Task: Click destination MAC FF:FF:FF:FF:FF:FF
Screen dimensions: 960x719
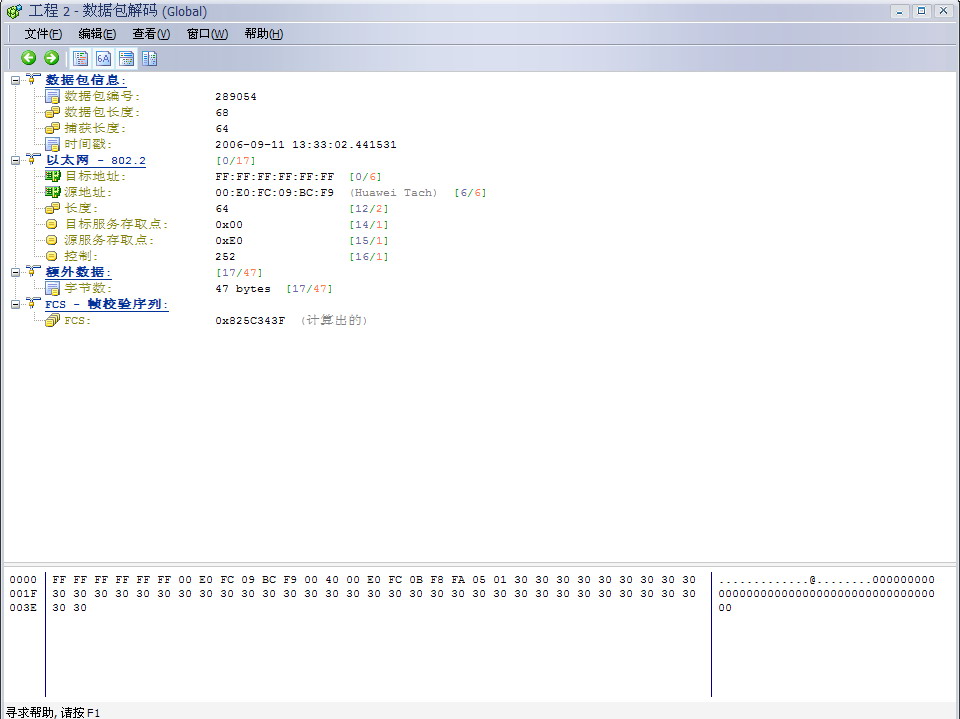Action: (x=274, y=176)
